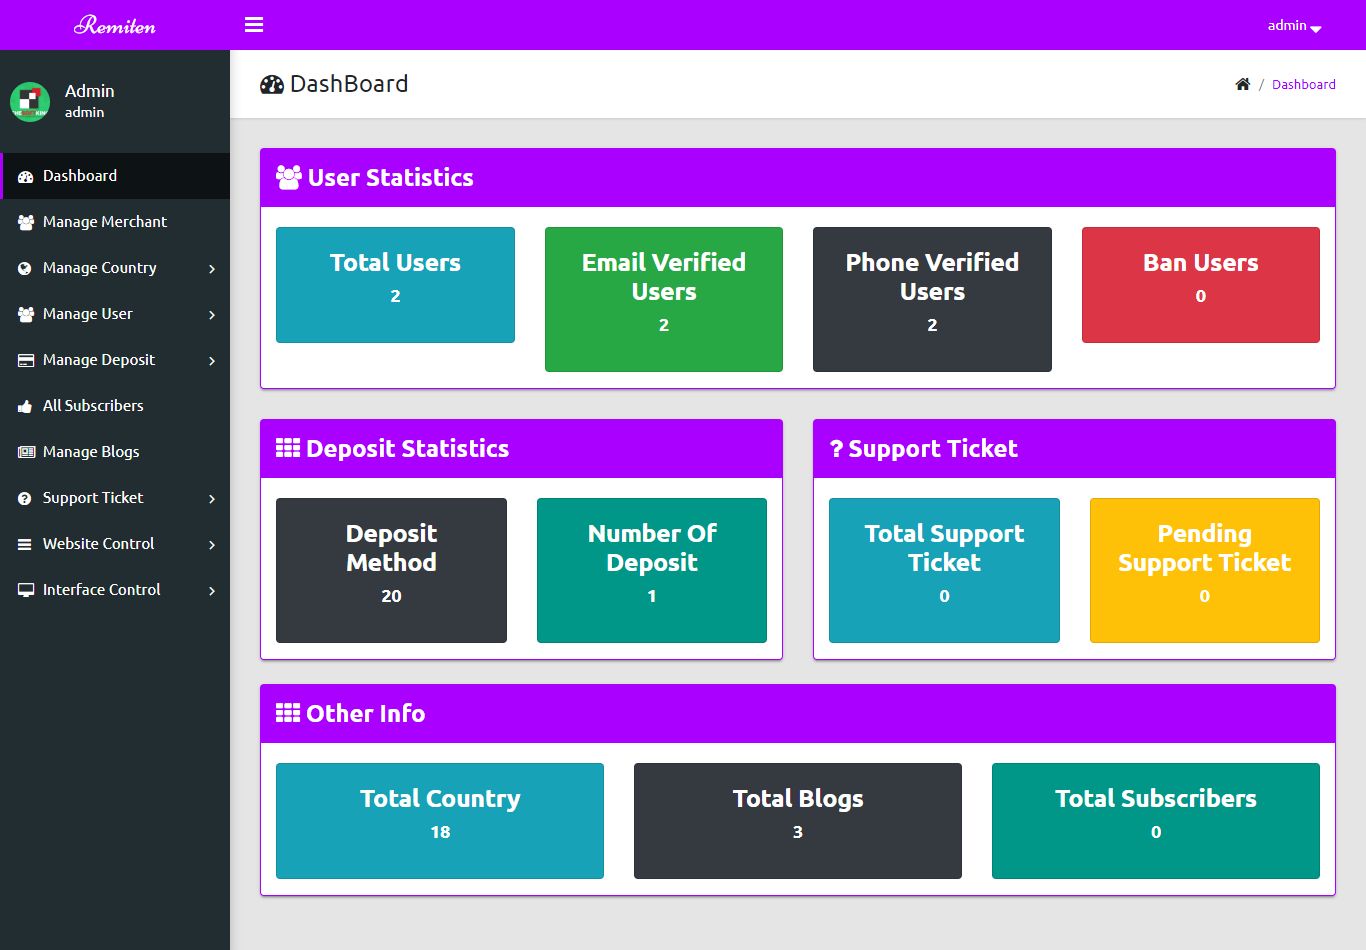Click the home icon in breadcrumb

coord(1243,84)
